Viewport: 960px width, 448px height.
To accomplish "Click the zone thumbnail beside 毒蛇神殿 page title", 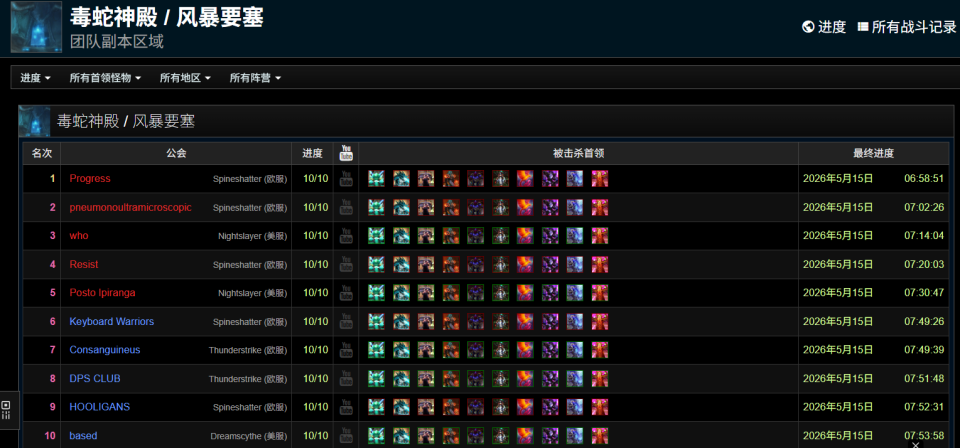I will (36, 27).
